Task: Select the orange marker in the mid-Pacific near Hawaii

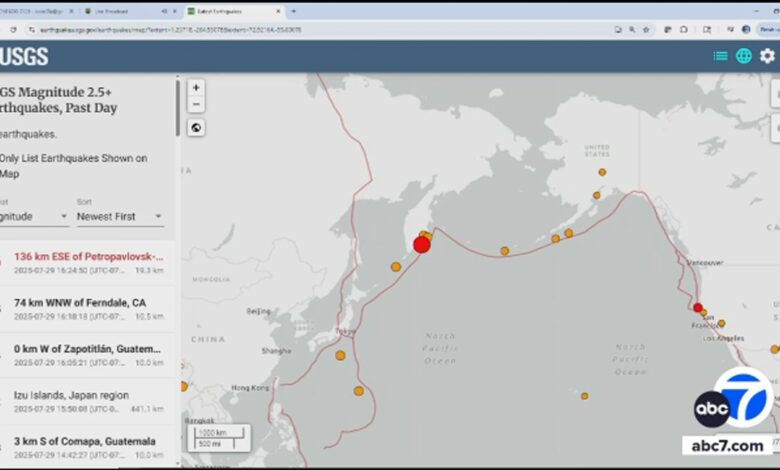Action: 585,396
